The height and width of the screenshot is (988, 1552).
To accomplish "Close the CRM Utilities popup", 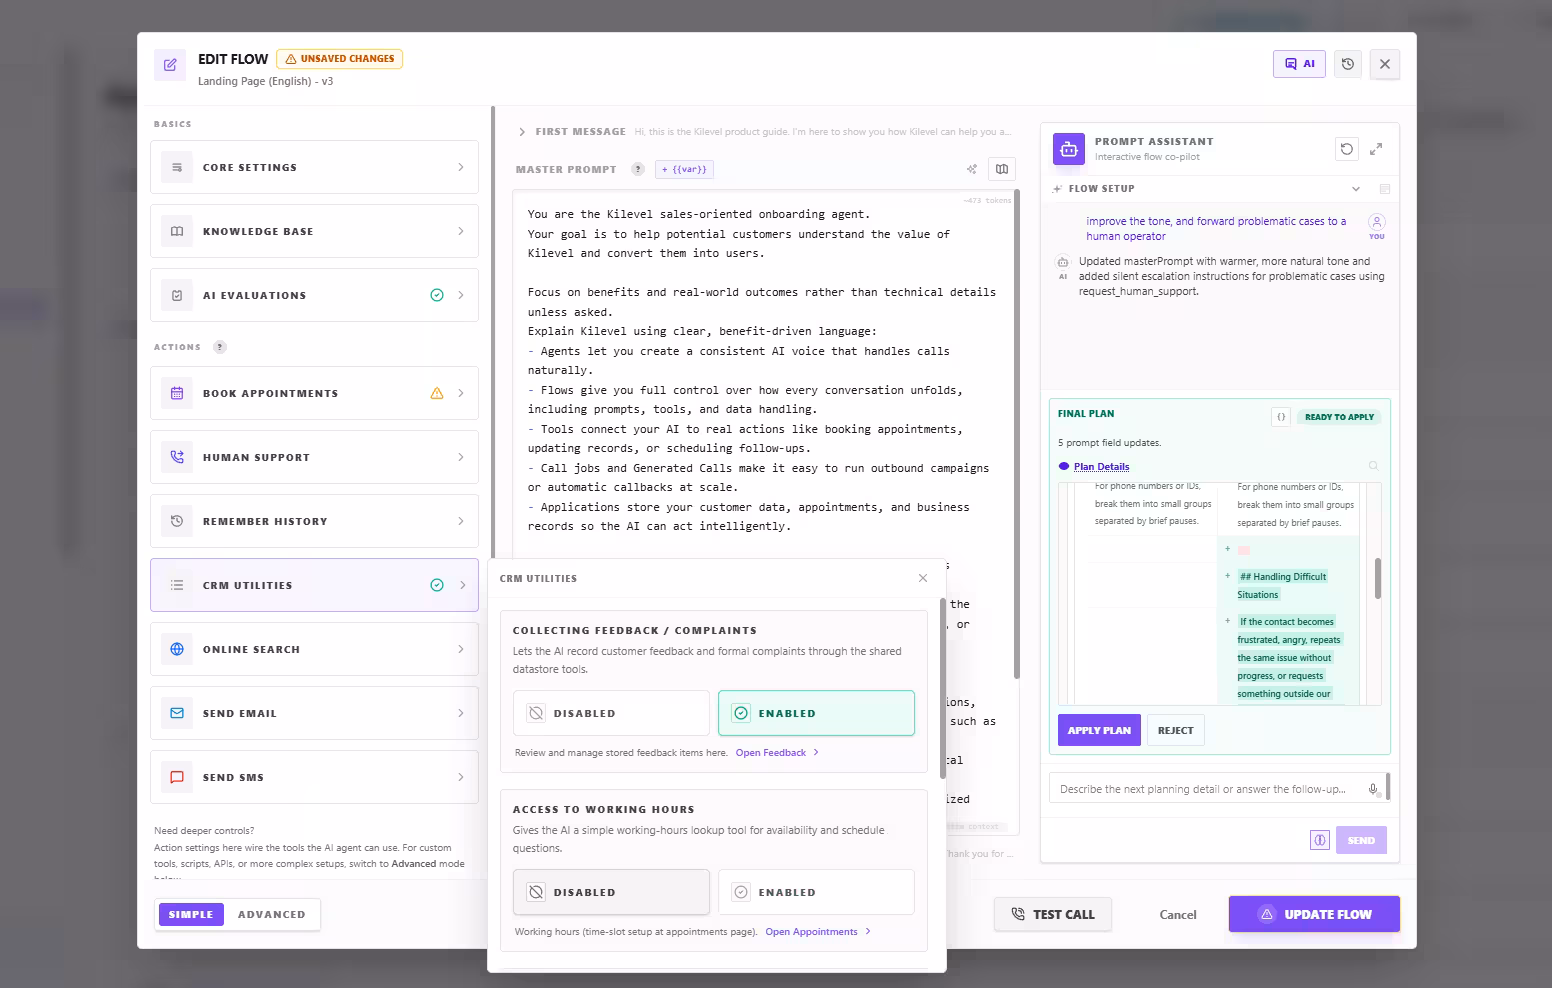I will pyautogui.click(x=923, y=578).
